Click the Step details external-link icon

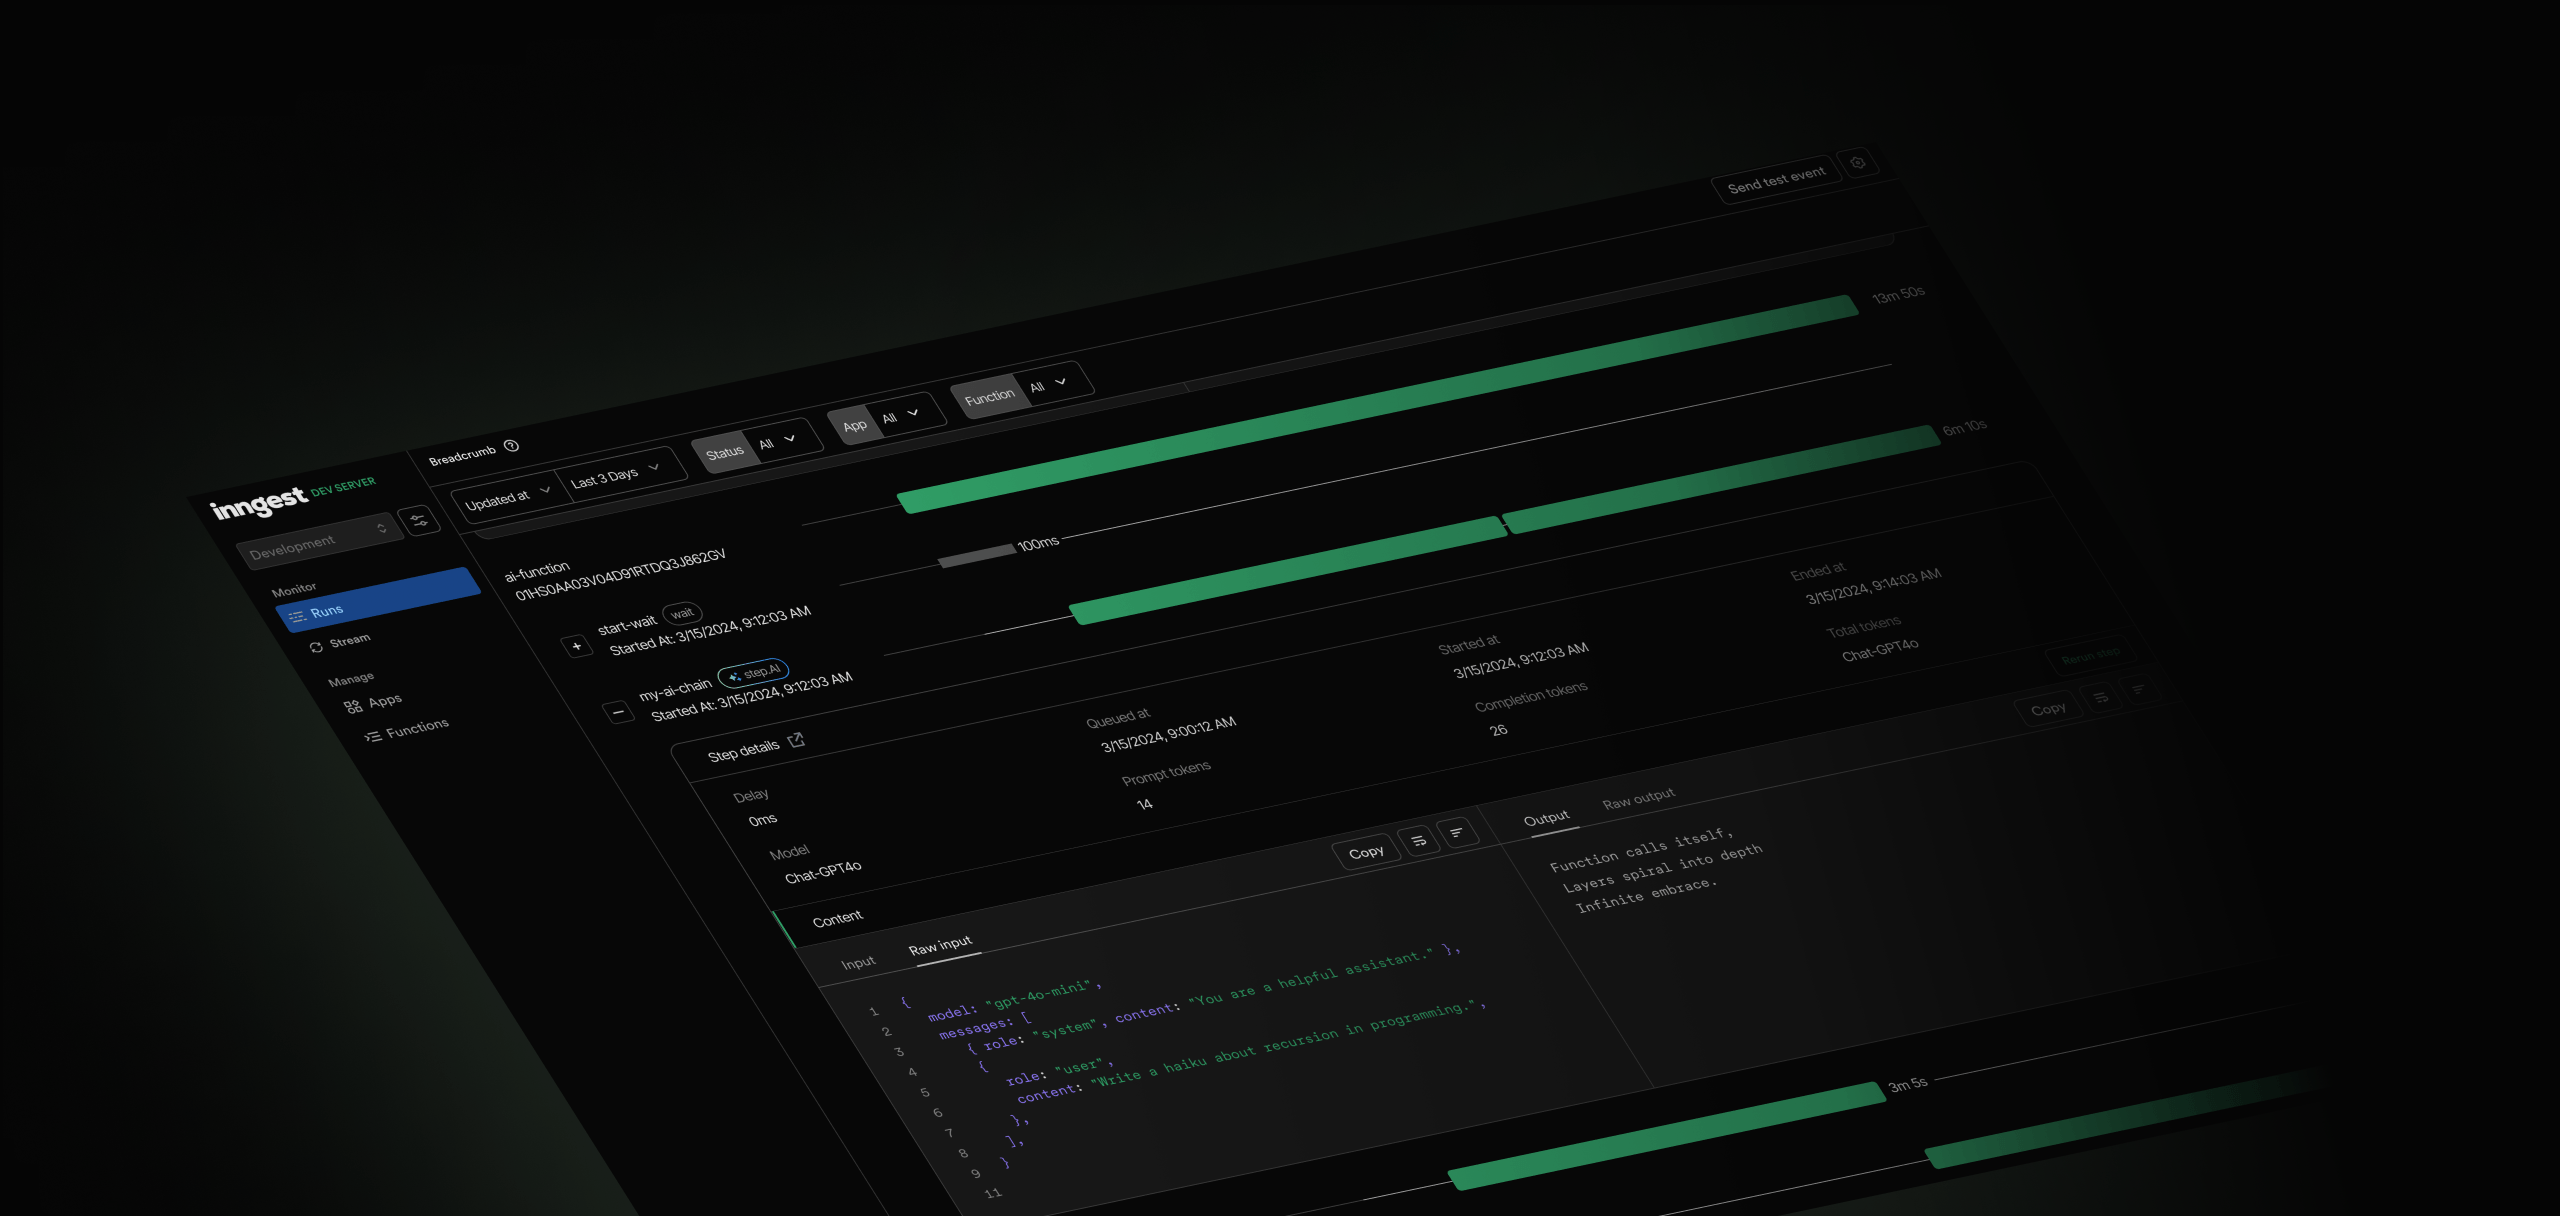796,740
